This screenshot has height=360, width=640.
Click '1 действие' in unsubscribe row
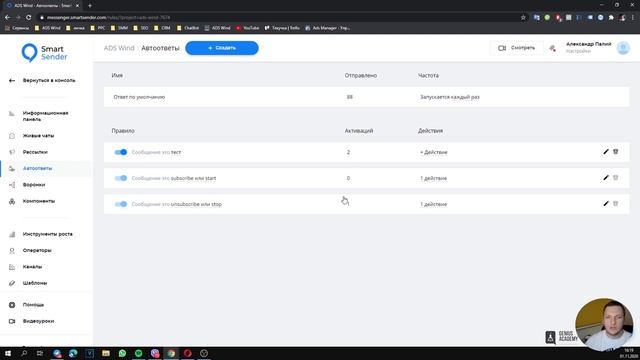pos(433,204)
